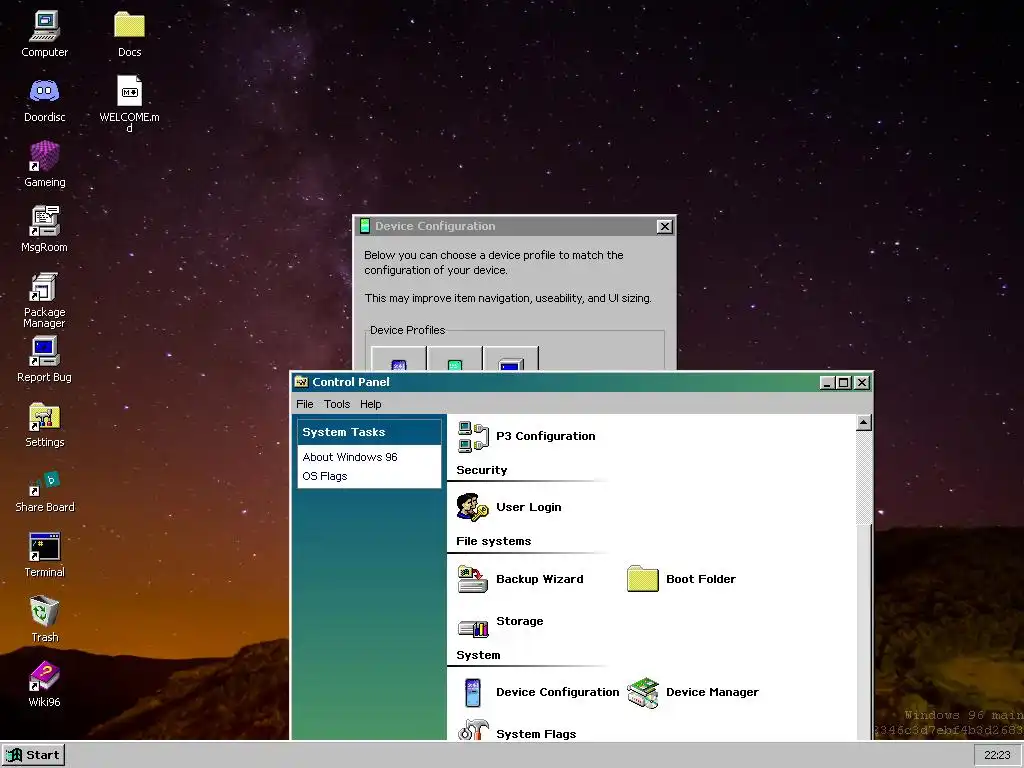Select the first device profile in Device Configuration
The width and height of the screenshot is (1024, 768).
click(398, 359)
